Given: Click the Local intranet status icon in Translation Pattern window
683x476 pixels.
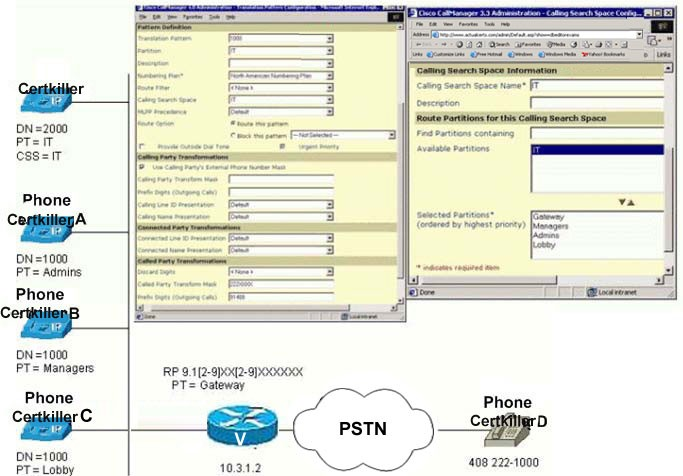Looking at the screenshot, I should coord(345,317).
